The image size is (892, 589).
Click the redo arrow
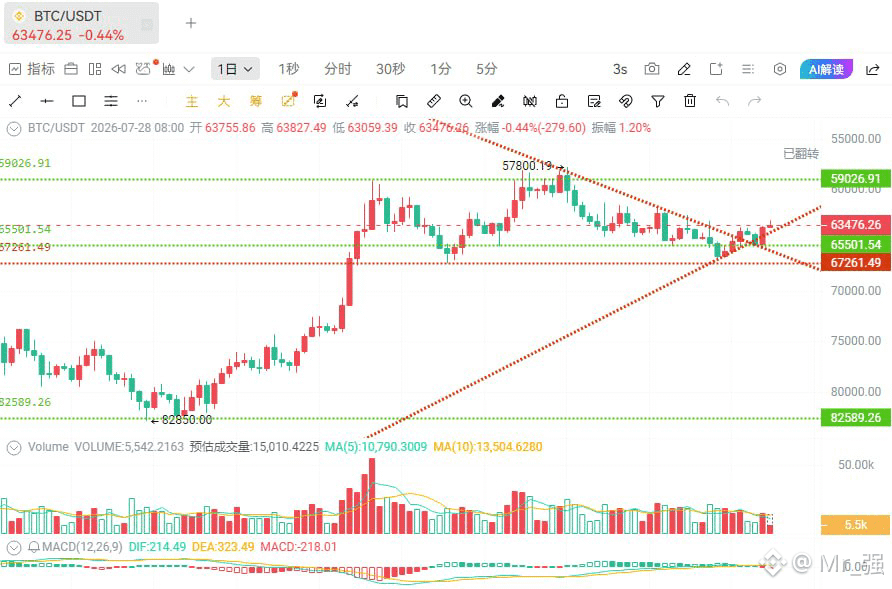754,101
